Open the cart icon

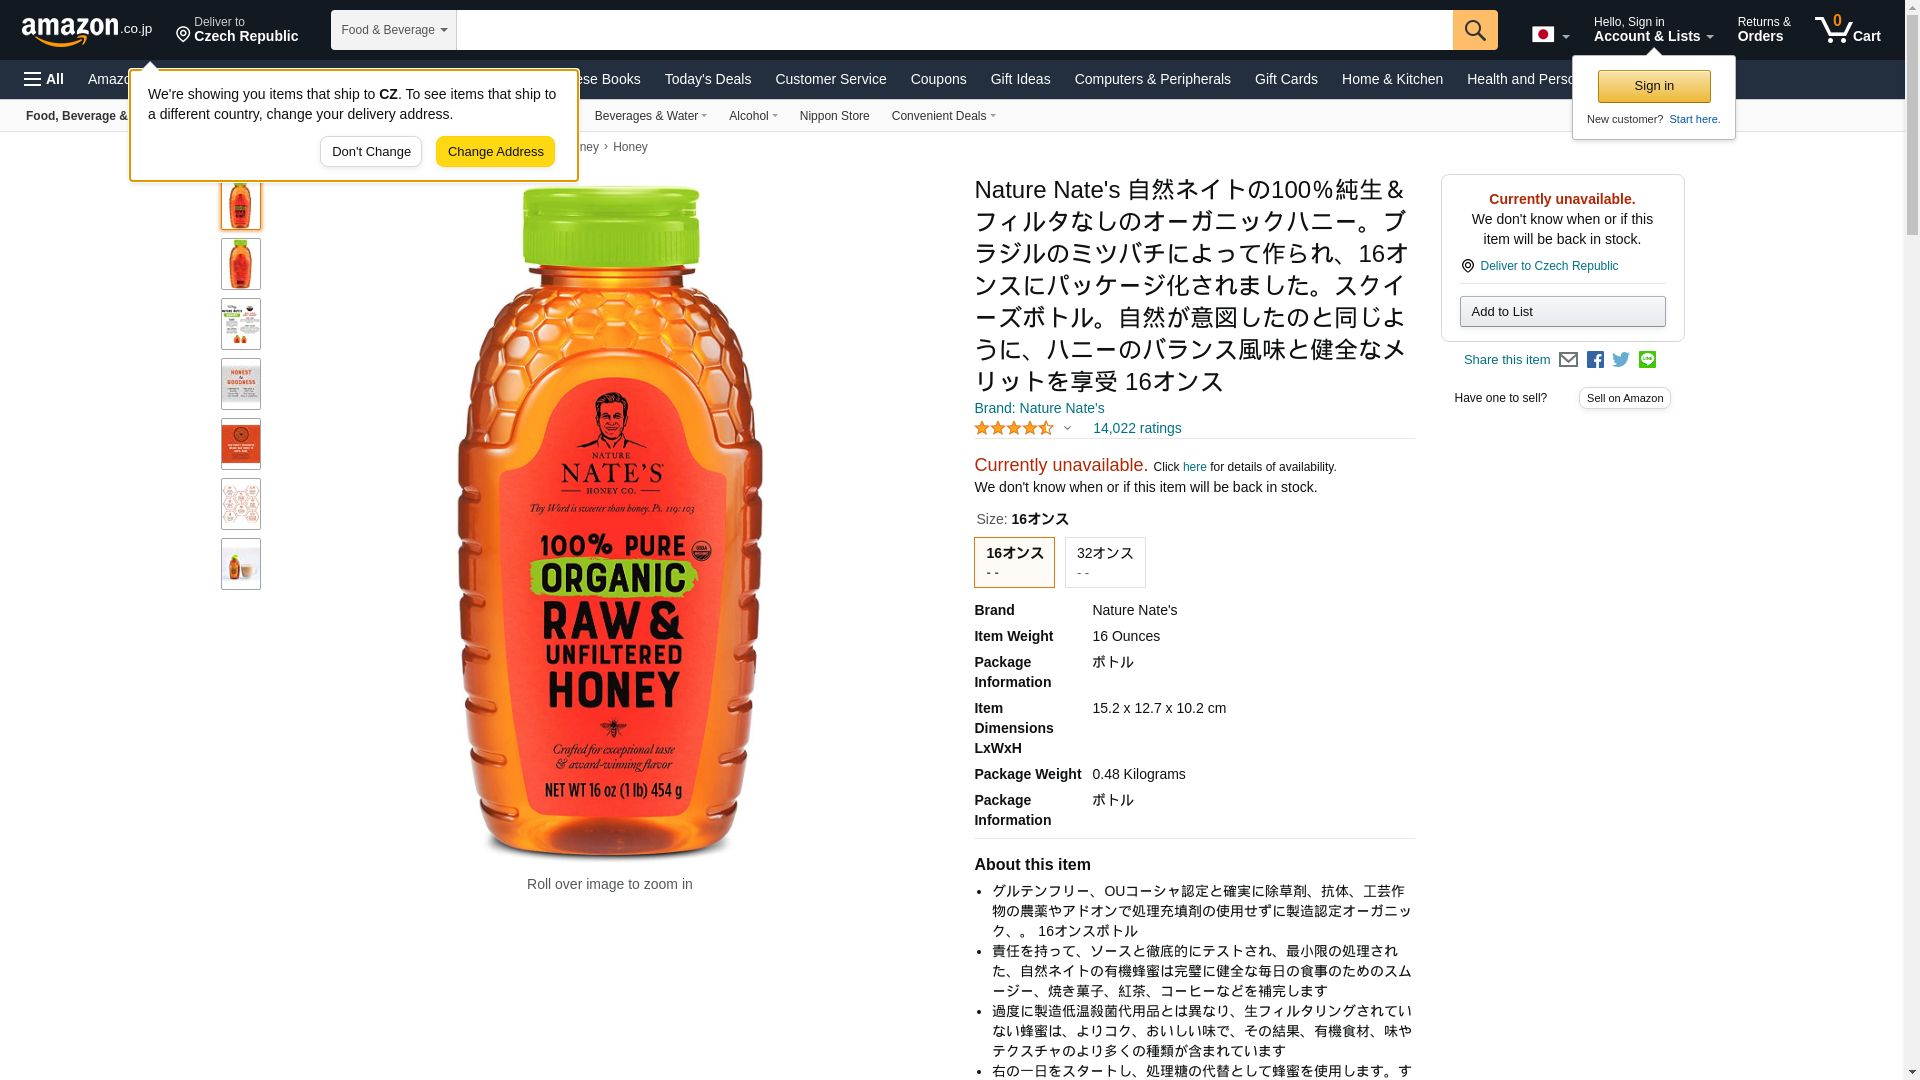1848,30
